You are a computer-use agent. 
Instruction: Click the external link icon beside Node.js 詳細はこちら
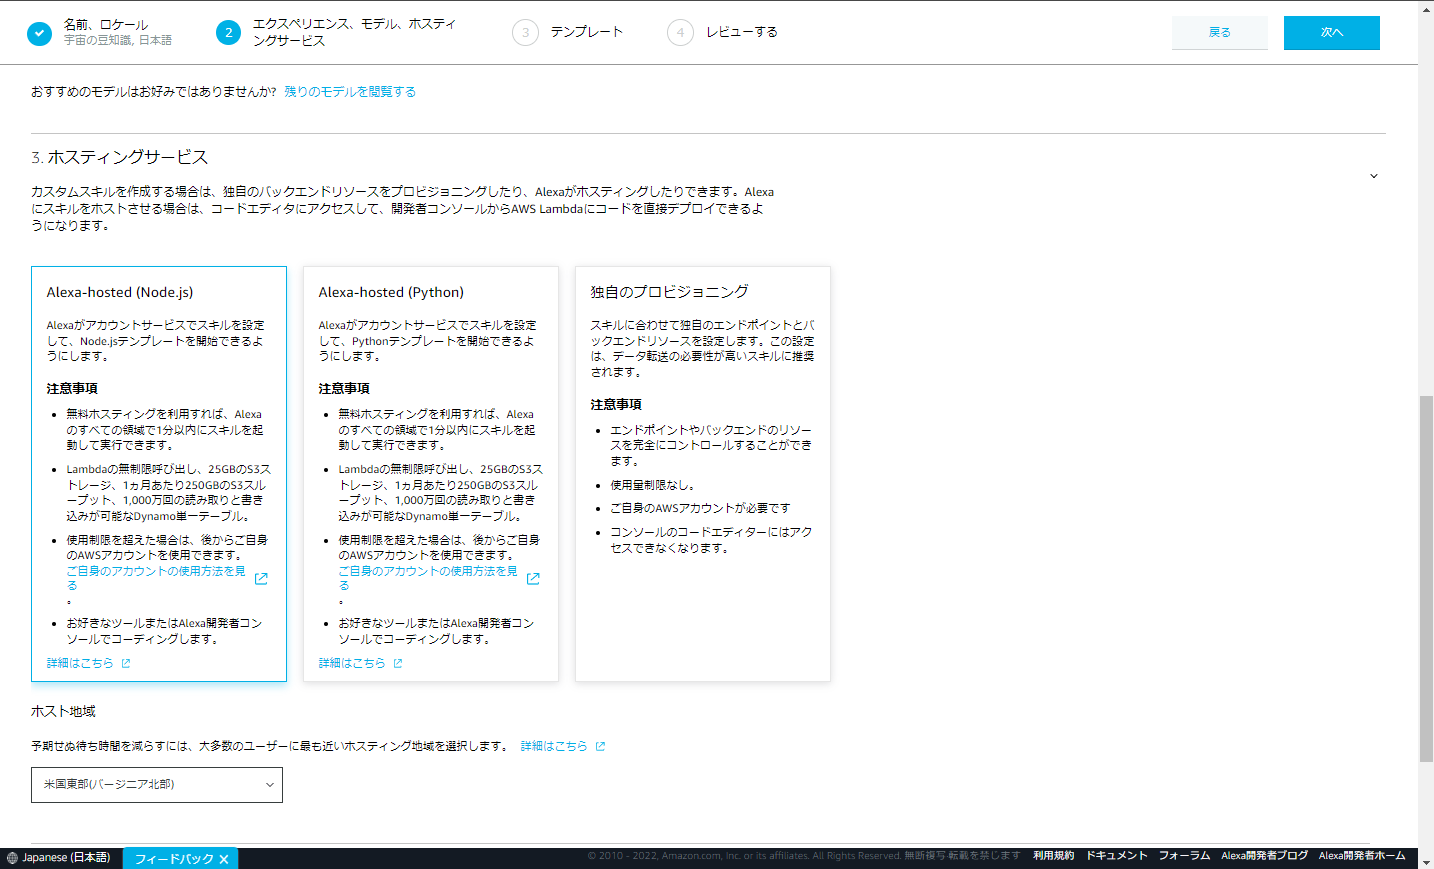(124, 662)
